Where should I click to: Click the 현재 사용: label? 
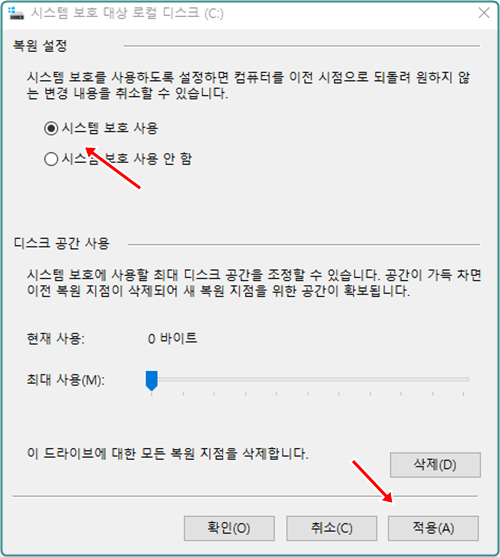(x=56, y=339)
